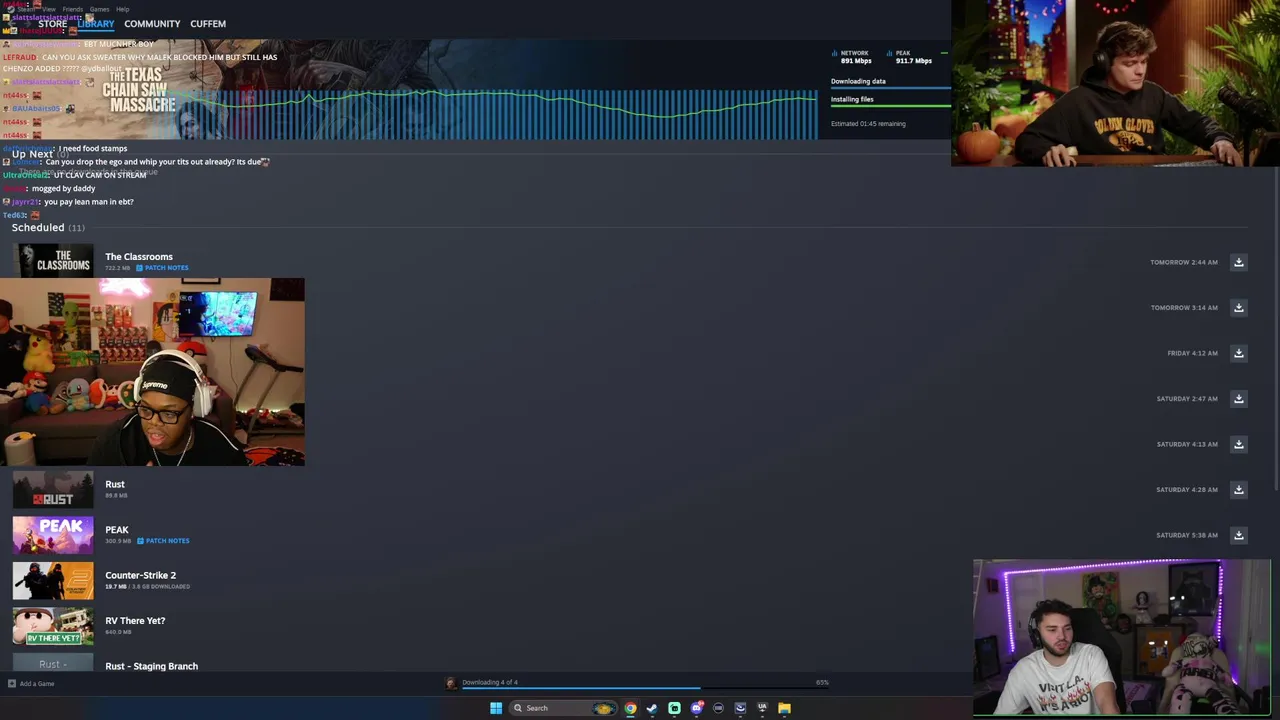Viewport: 1280px width, 720px height.
Task: Open PEAK patch notes
Action: pyautogui.click(x=163, y=541)
